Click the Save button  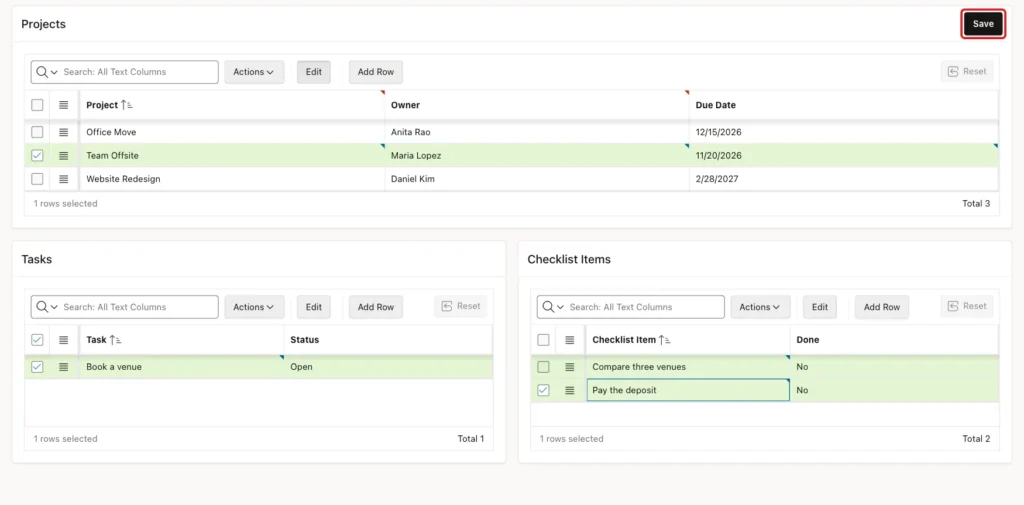[x=983, y=24]
